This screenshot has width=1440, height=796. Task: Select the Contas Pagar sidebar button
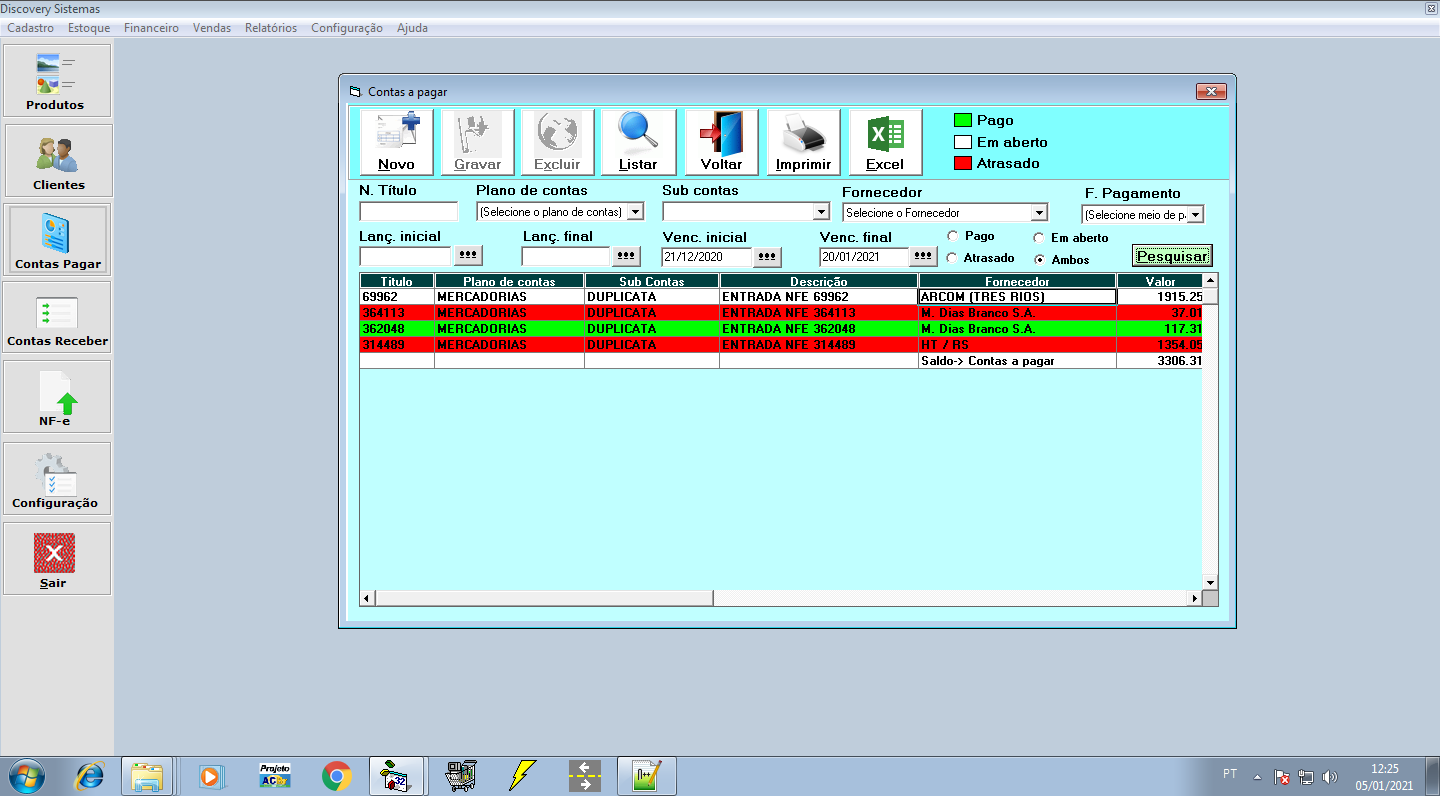tap(57, 240)
